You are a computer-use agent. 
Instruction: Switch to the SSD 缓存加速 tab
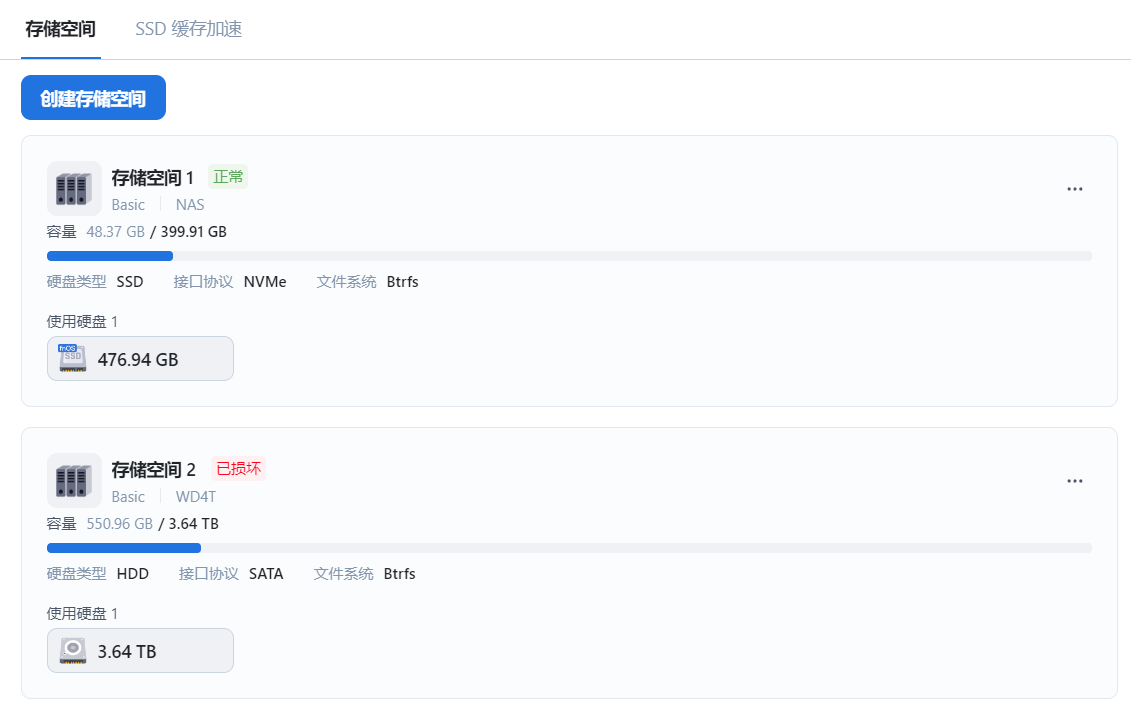click(x=189, y=29)
